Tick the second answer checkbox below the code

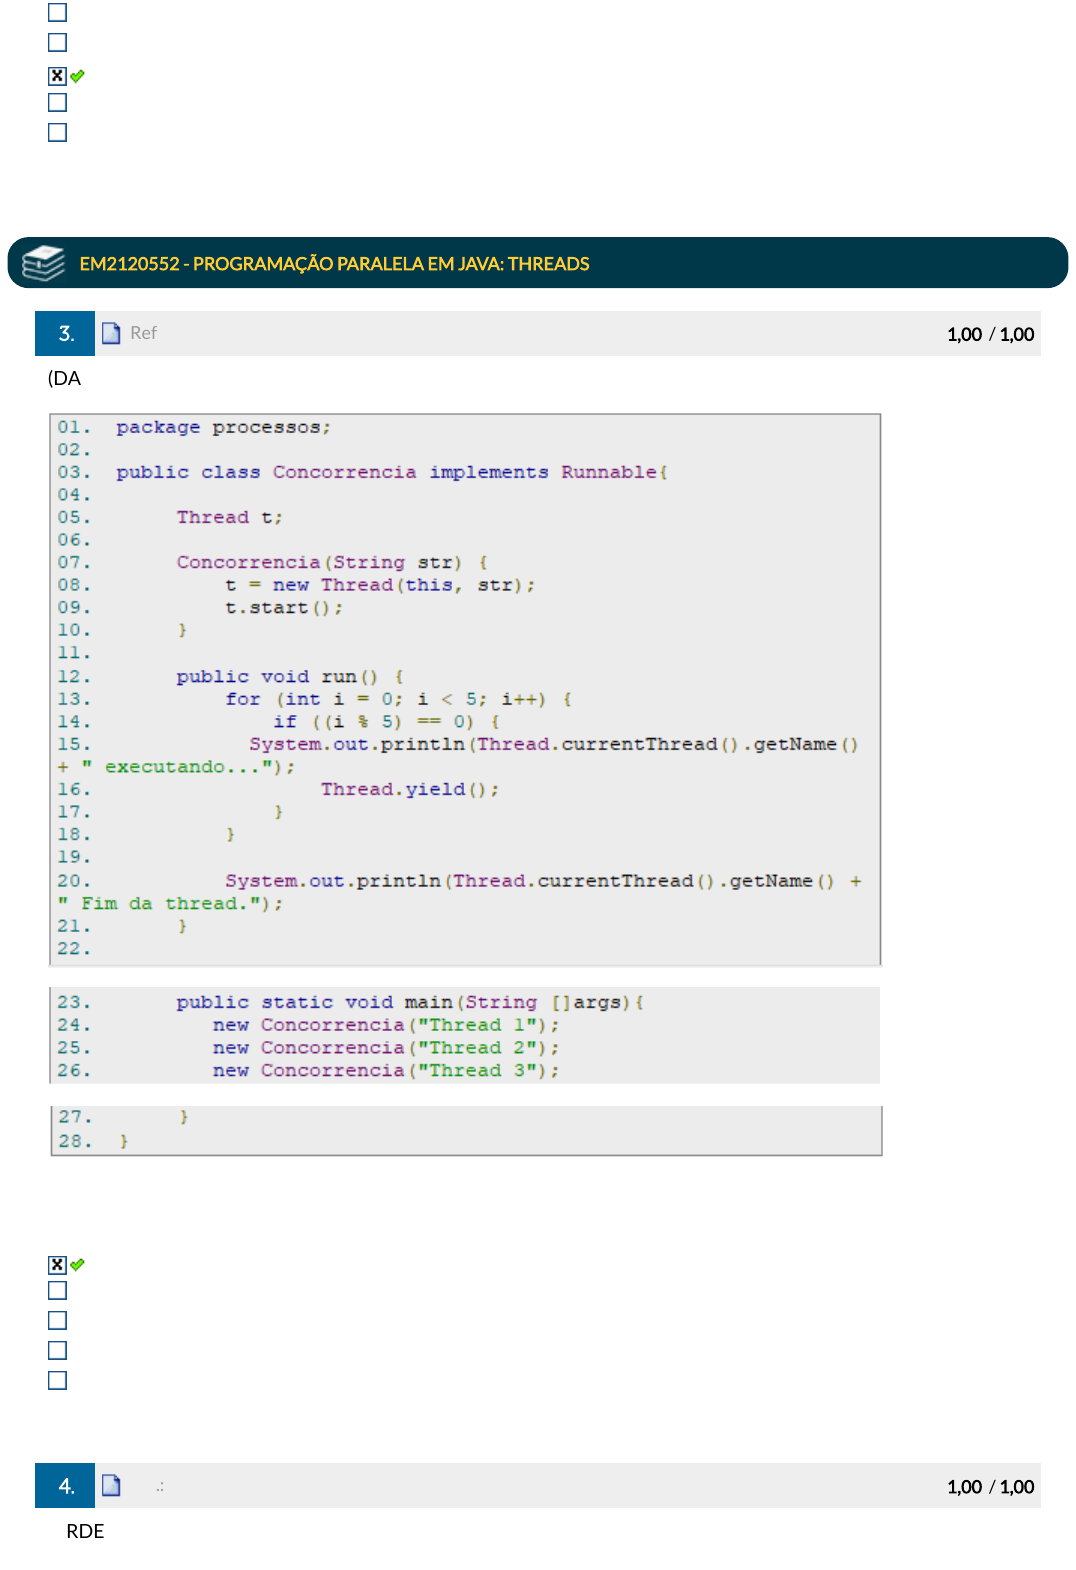point(58,1290)
